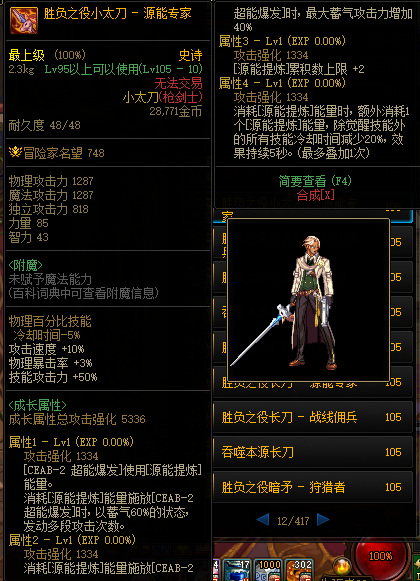Click 简要查看 (F4) to view summary
Screen dimensions: 420x581
(x=315, y=181)
